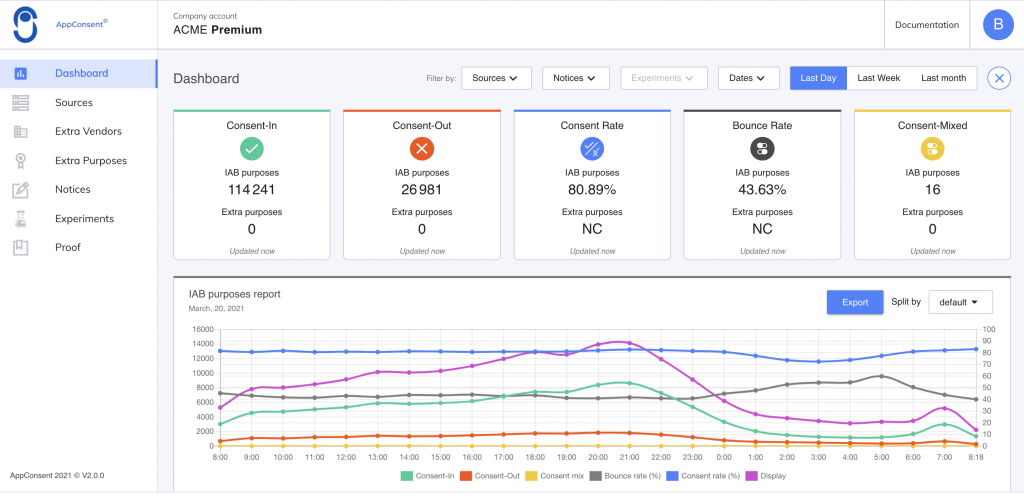The width and height of the screenshot is (1024, 496).
Task: Clear filters with the circled X icon
Action: point(998,78)
